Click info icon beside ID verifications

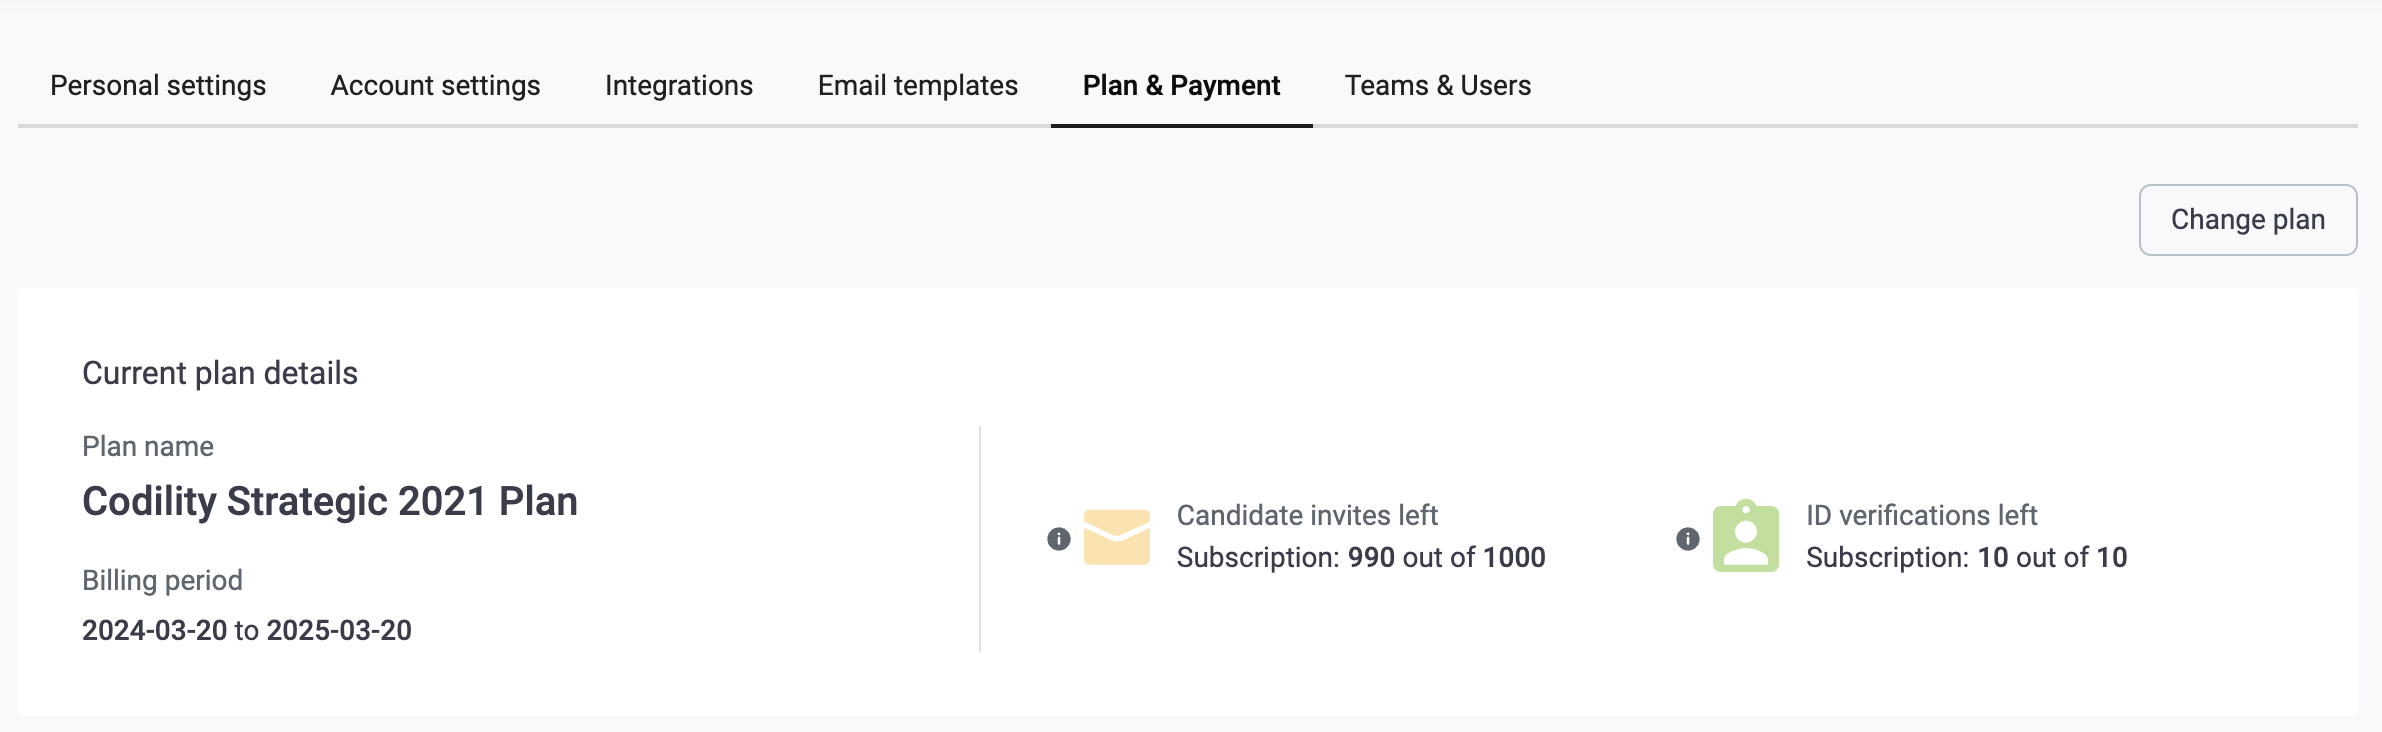pos(1687,539)
